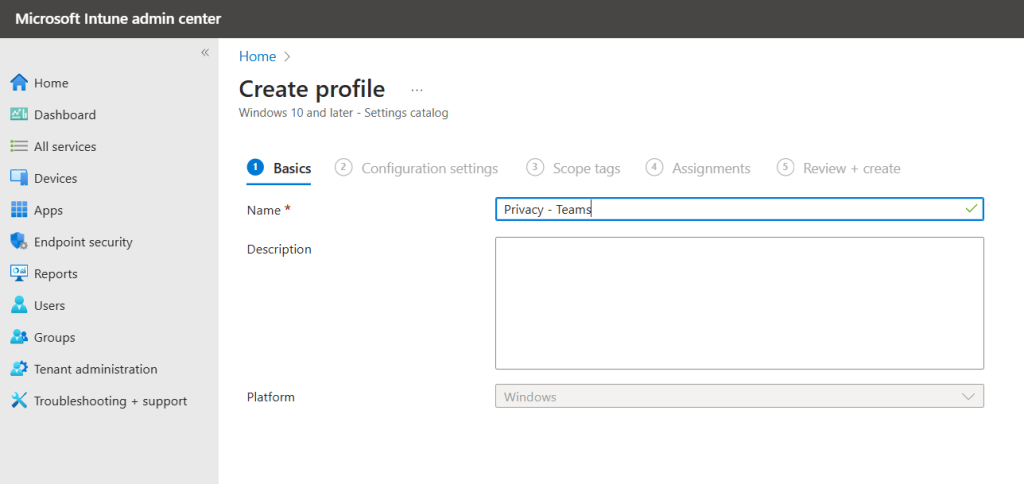Open the Endpoint security shield icon
The height and width of the screenshot is (484, 1024).
click(18, 242)
